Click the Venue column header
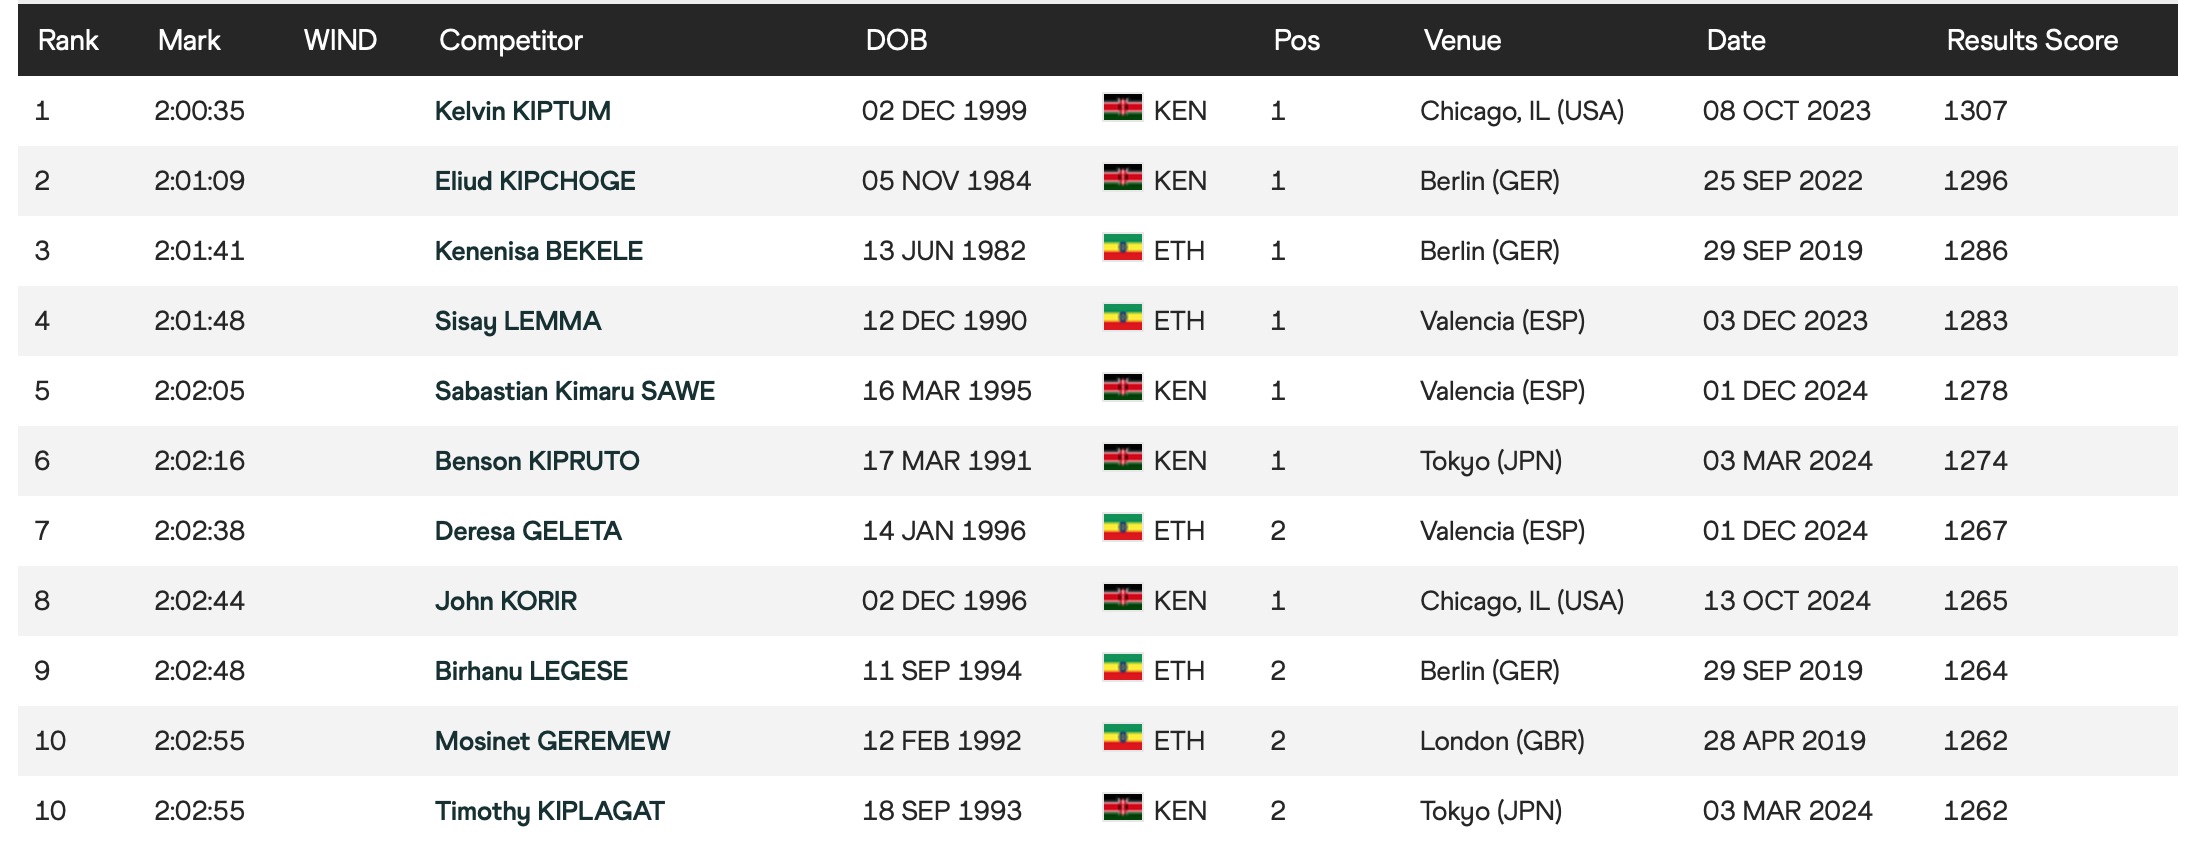The image size is (2188, 842). coord(1462,40)
